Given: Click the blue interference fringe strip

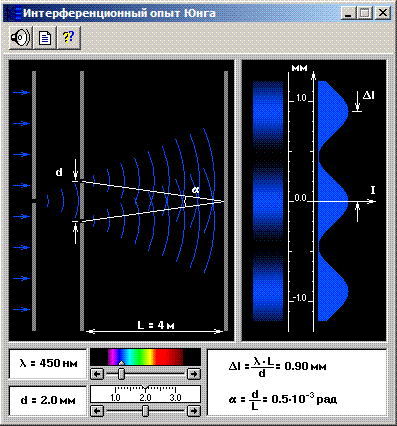Looking at the screenshot, I should tap(268, 201).
